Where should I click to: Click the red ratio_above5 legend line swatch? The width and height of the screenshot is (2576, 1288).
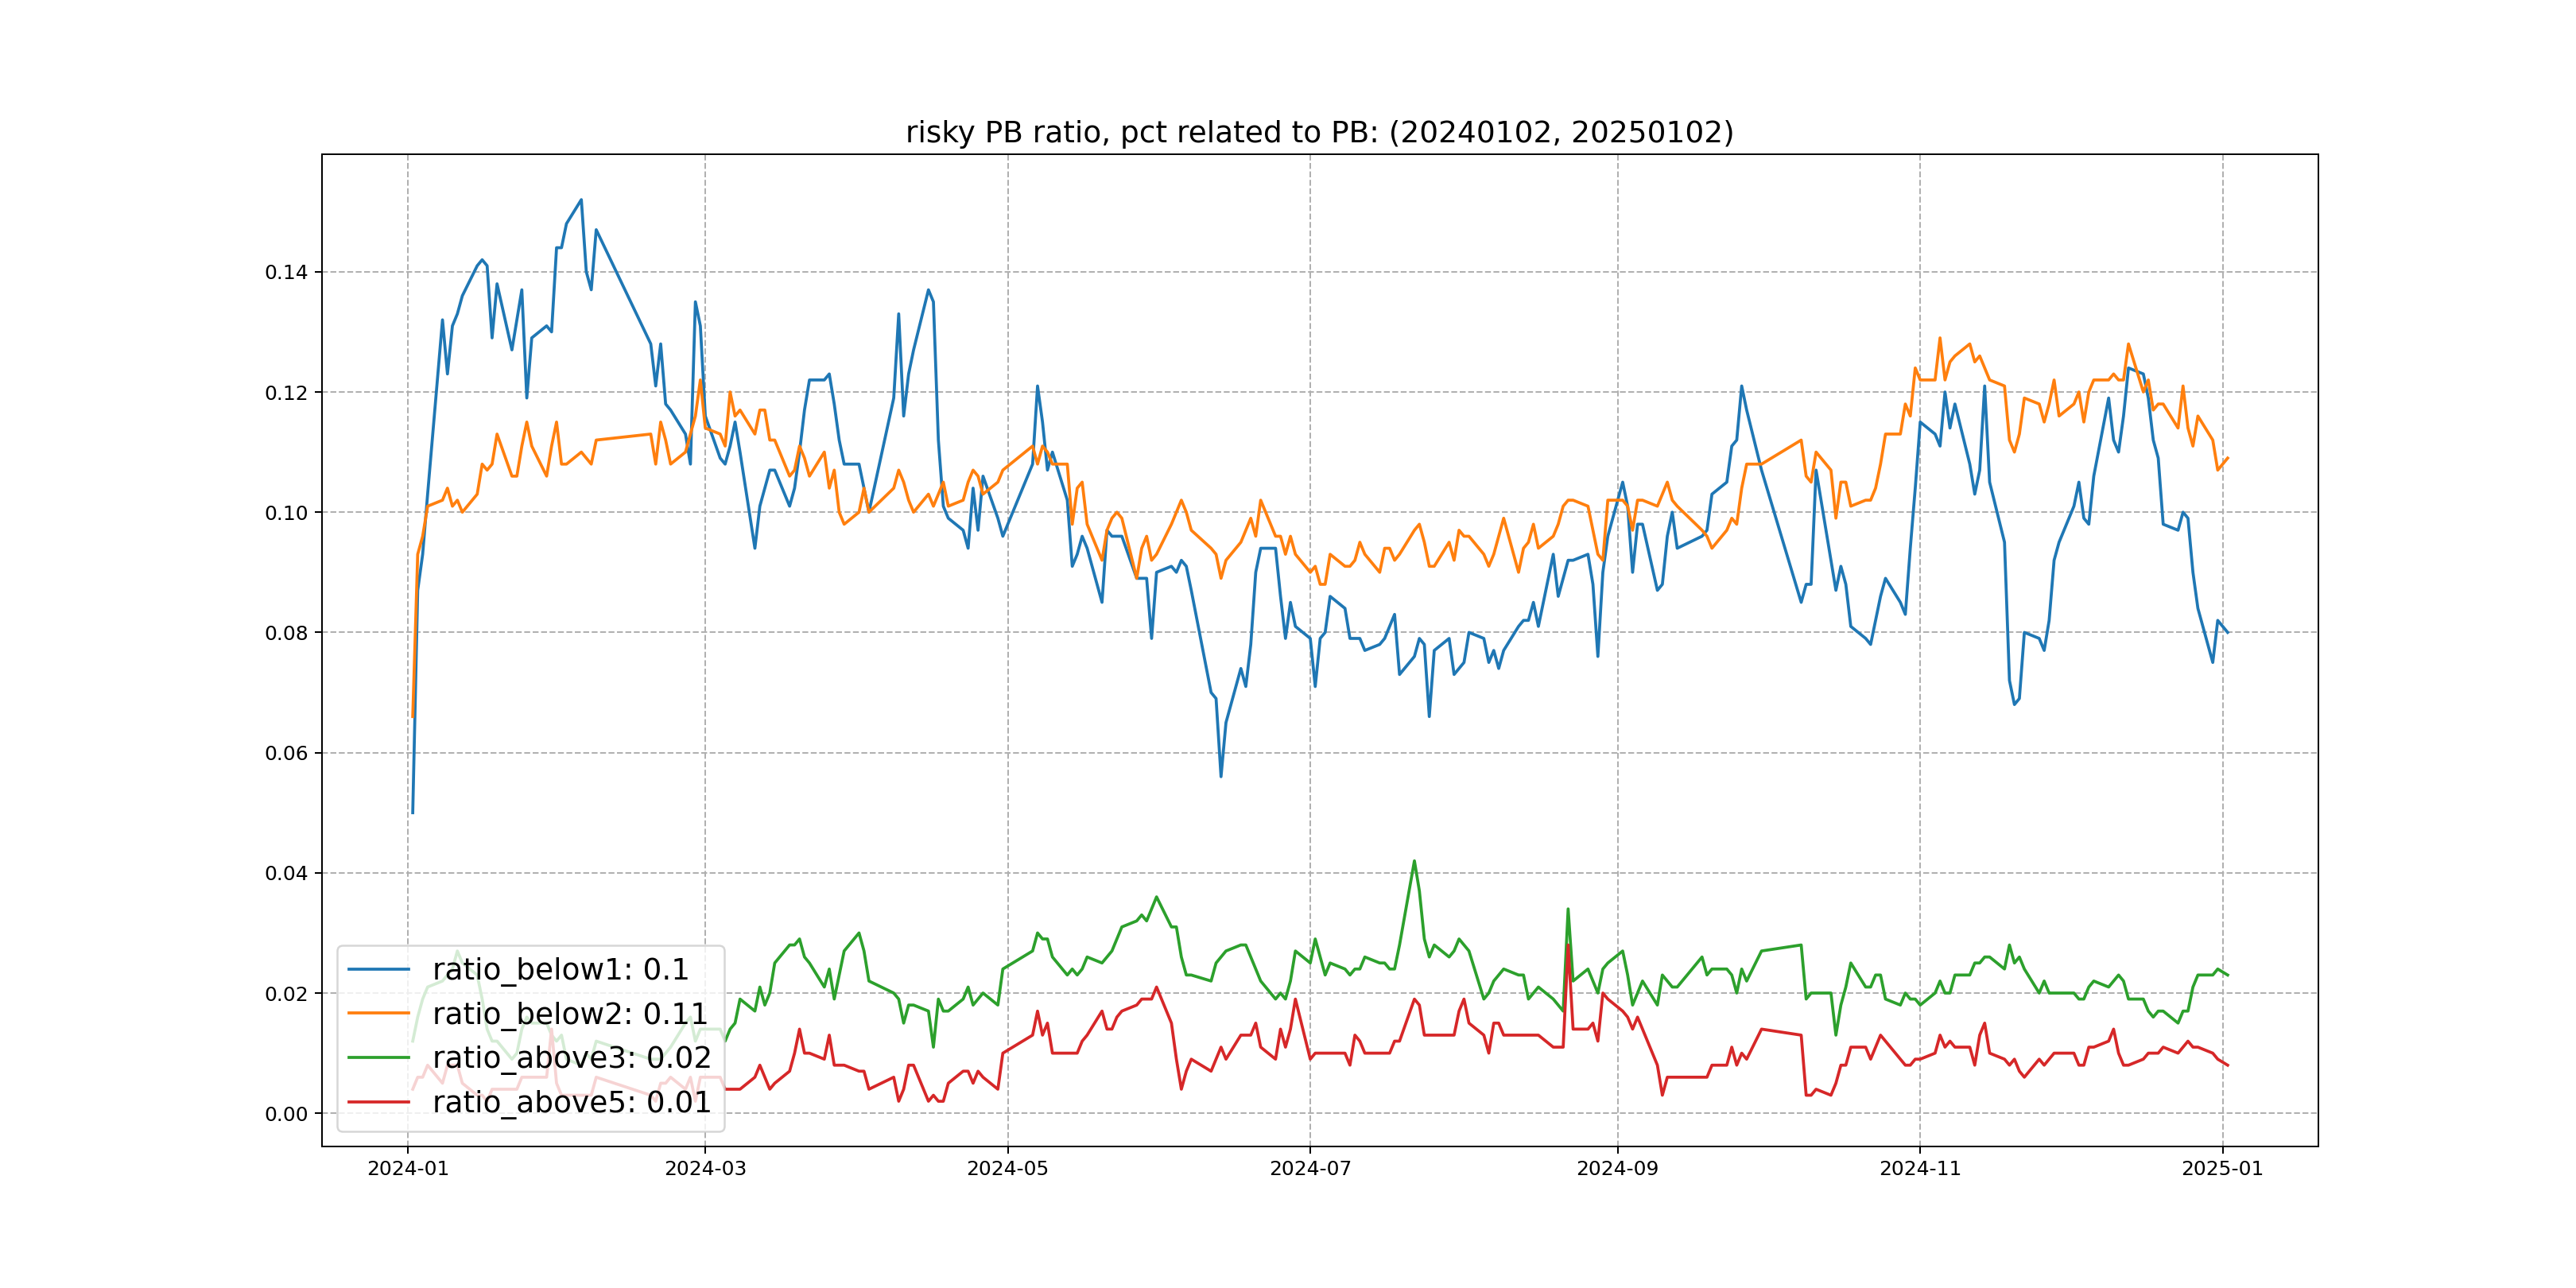pos(378,1102)
